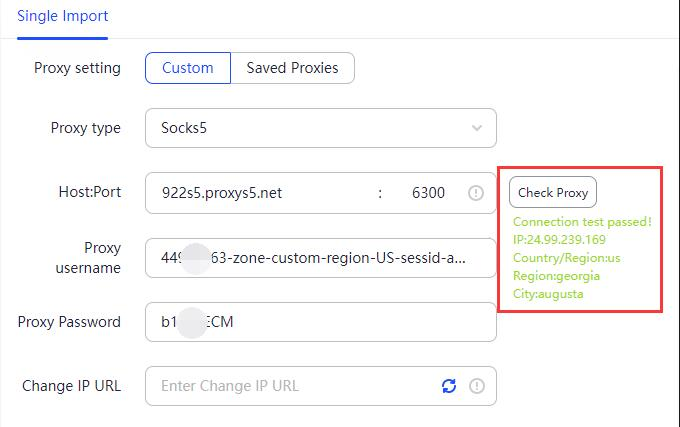The width and height of the screenshot is (680, 427).
Task: Click the chevron arrow on Socks5 dropdown
Action: pyautogui.click(x=477, y=128)
